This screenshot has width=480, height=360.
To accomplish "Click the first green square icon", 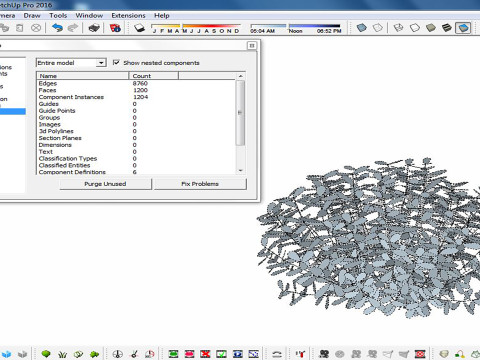I will [173, 354].
